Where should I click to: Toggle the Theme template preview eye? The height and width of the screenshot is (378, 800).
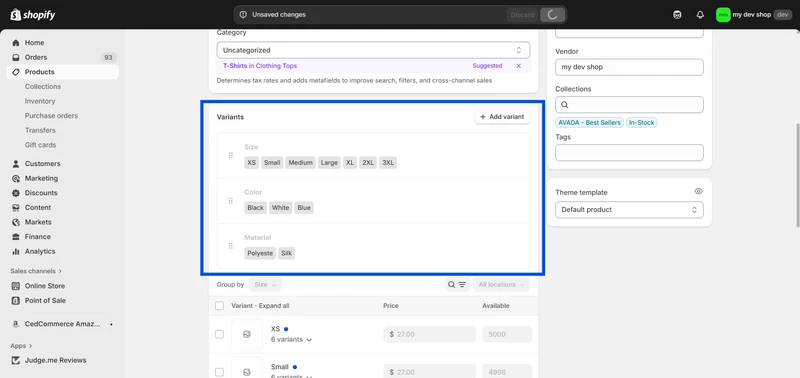(698, 191)
